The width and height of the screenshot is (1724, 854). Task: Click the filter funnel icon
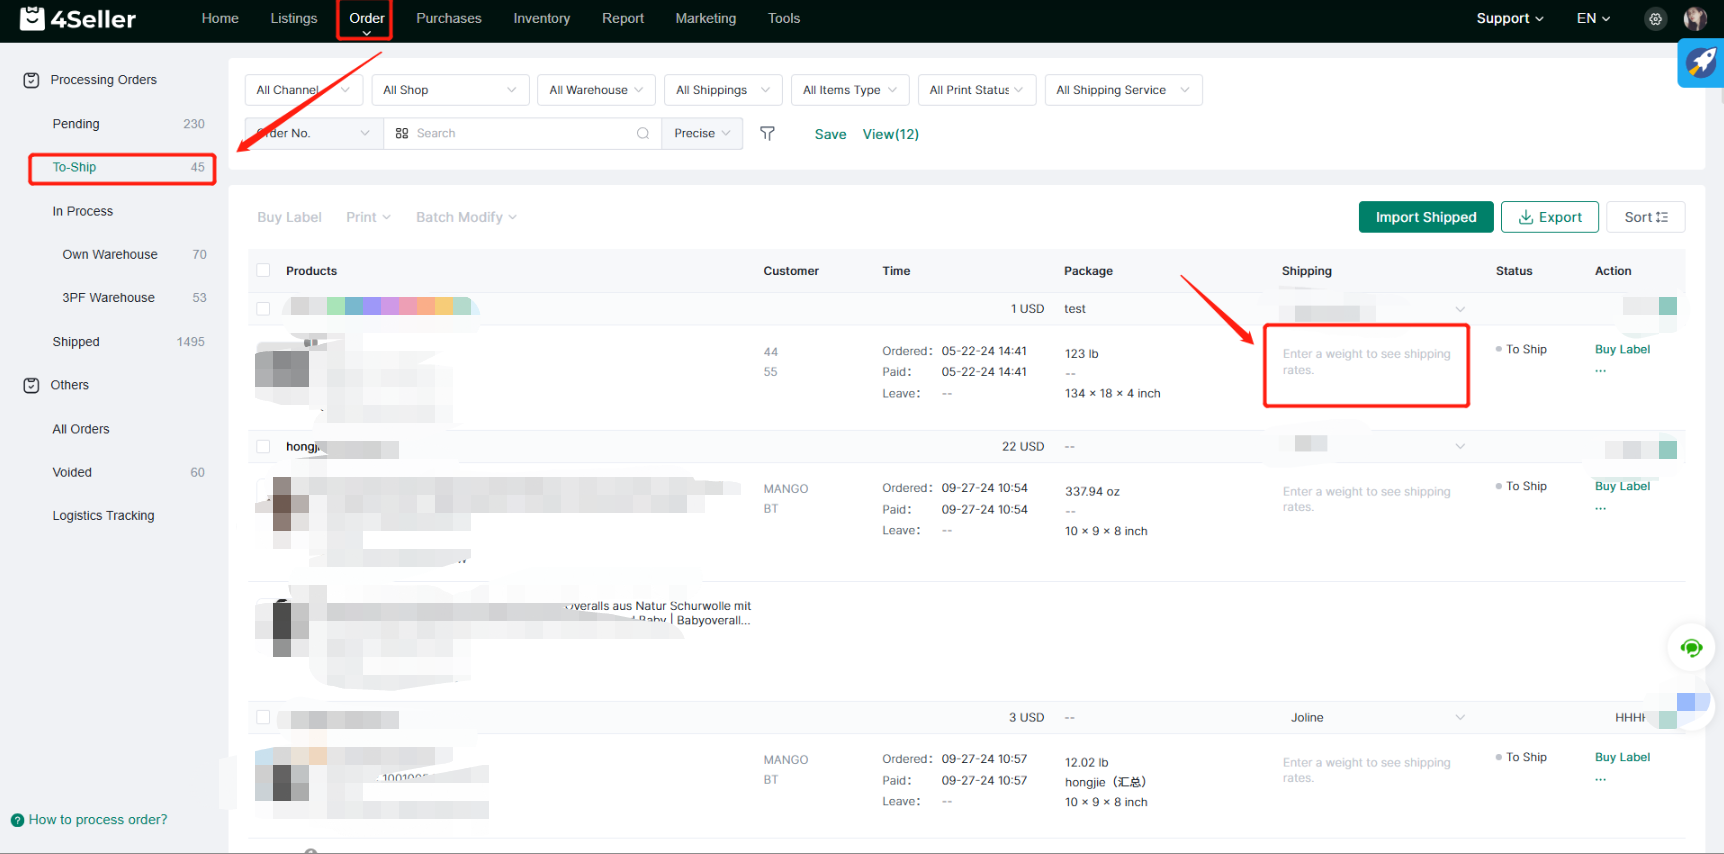tap(767, 133)
